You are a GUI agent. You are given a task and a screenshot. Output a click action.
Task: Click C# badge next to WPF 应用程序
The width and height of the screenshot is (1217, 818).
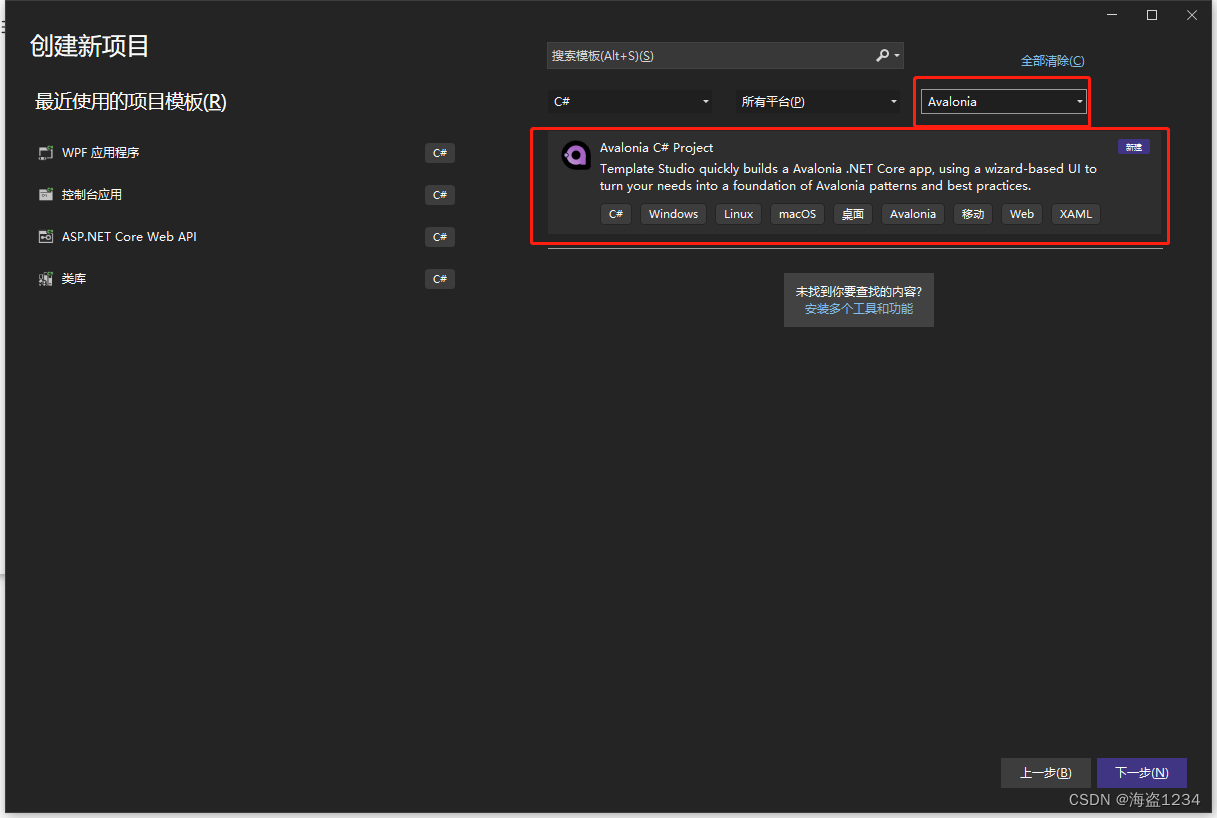[440, 153]
